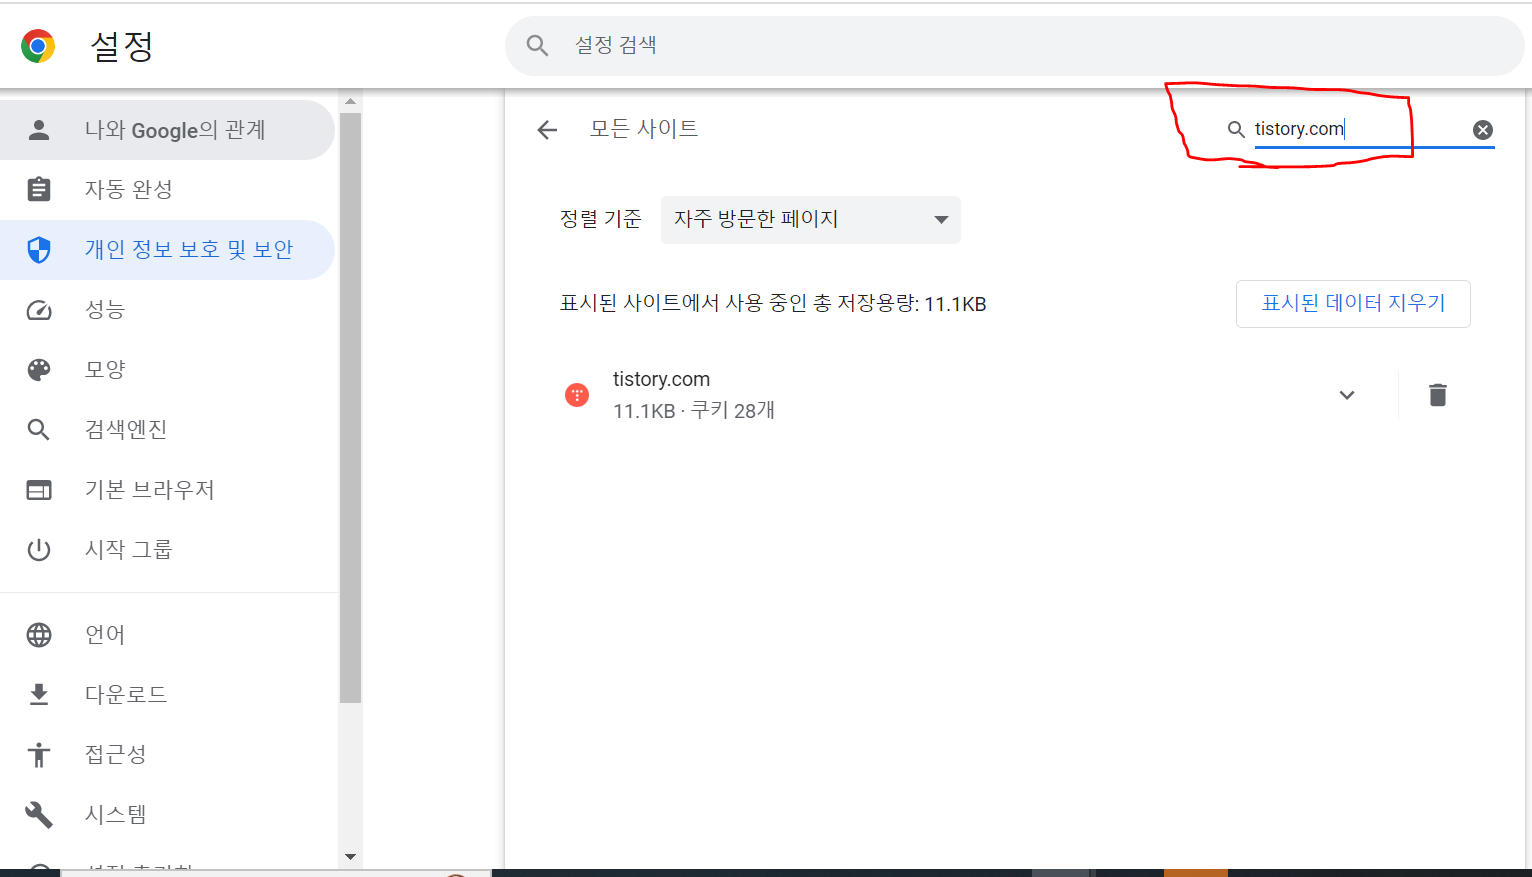Open 시스템 settings

[167, 815]
